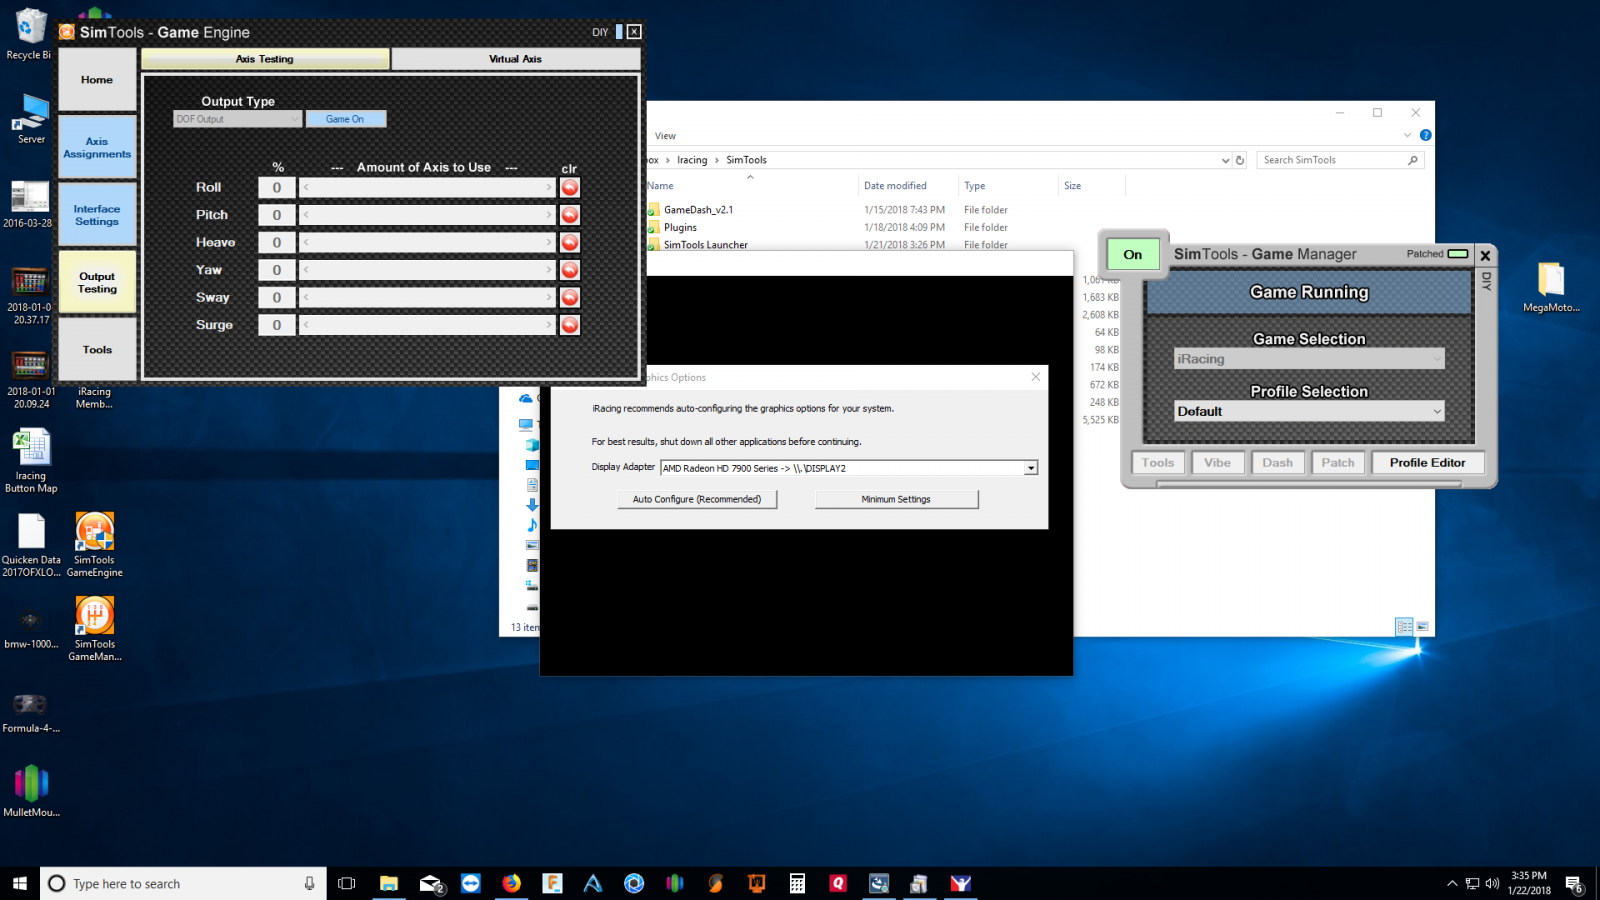This screenshot has height=900, width=1600.
Task: Open the Axis Assignments section
Action: 97,147
